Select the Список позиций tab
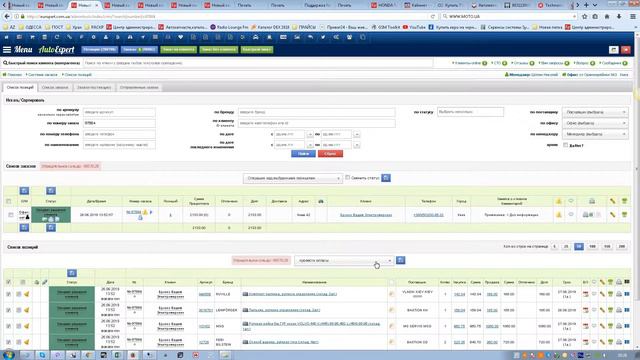 pos(20,87)
